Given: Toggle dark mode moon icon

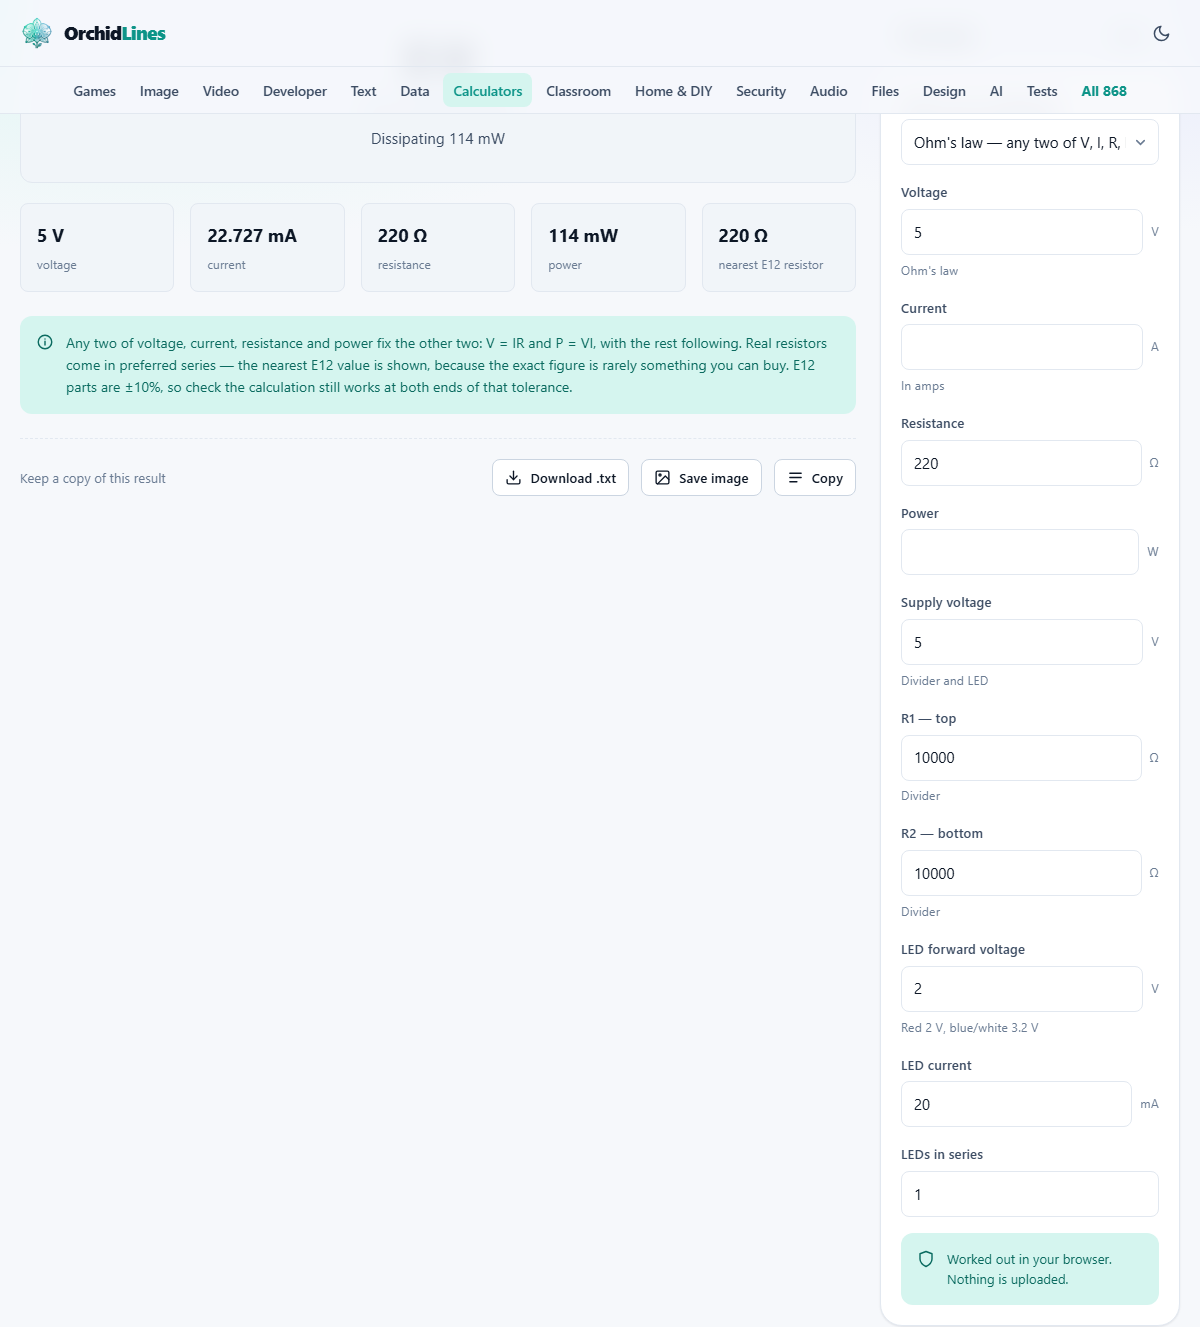Looking at the screenshot, I should 1161,33.
